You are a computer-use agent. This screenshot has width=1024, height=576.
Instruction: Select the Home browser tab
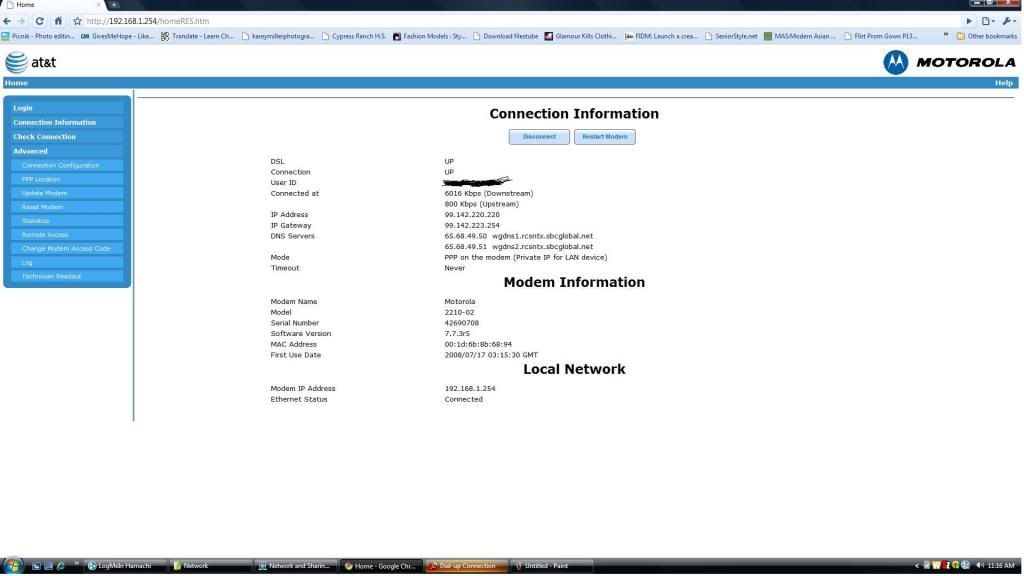(52, 5)
